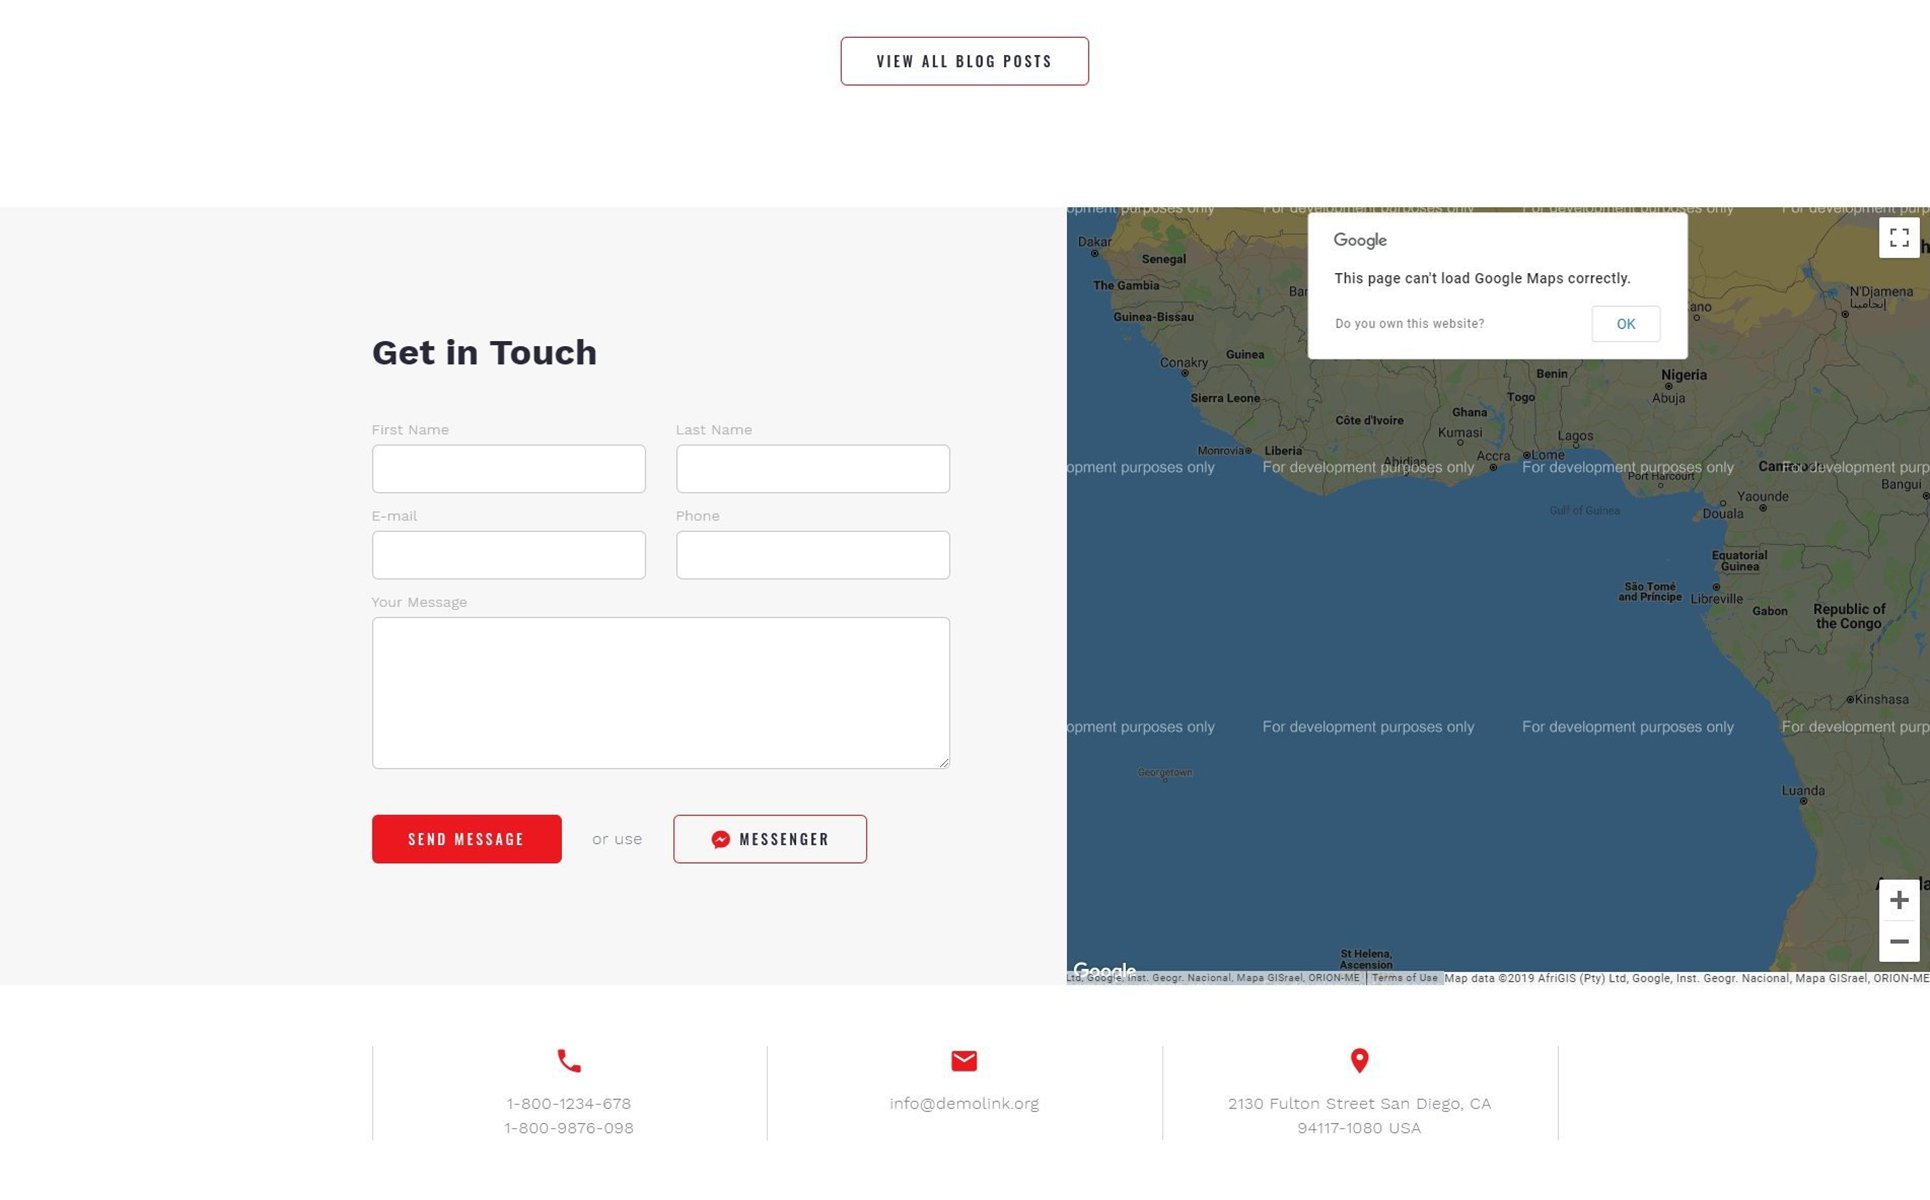Focus the Last Name field
Image resolution: width=1930 pixels, height=1200 pixels.
point(812,469)
